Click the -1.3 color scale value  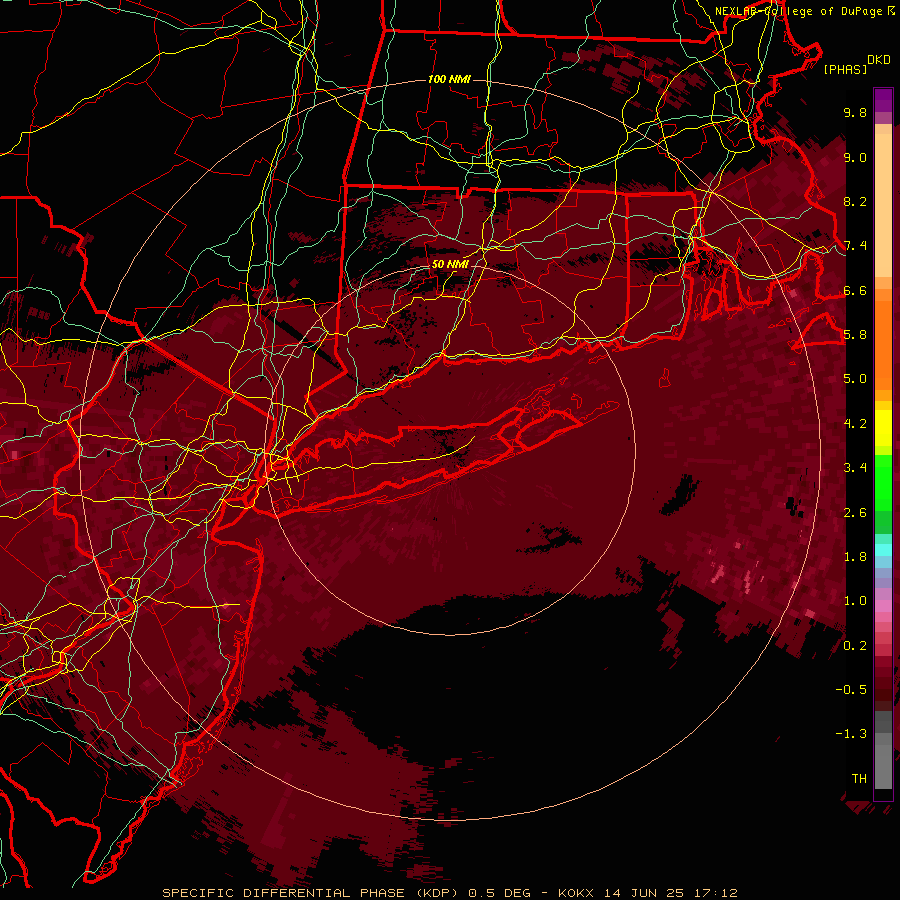click(851, 734)
